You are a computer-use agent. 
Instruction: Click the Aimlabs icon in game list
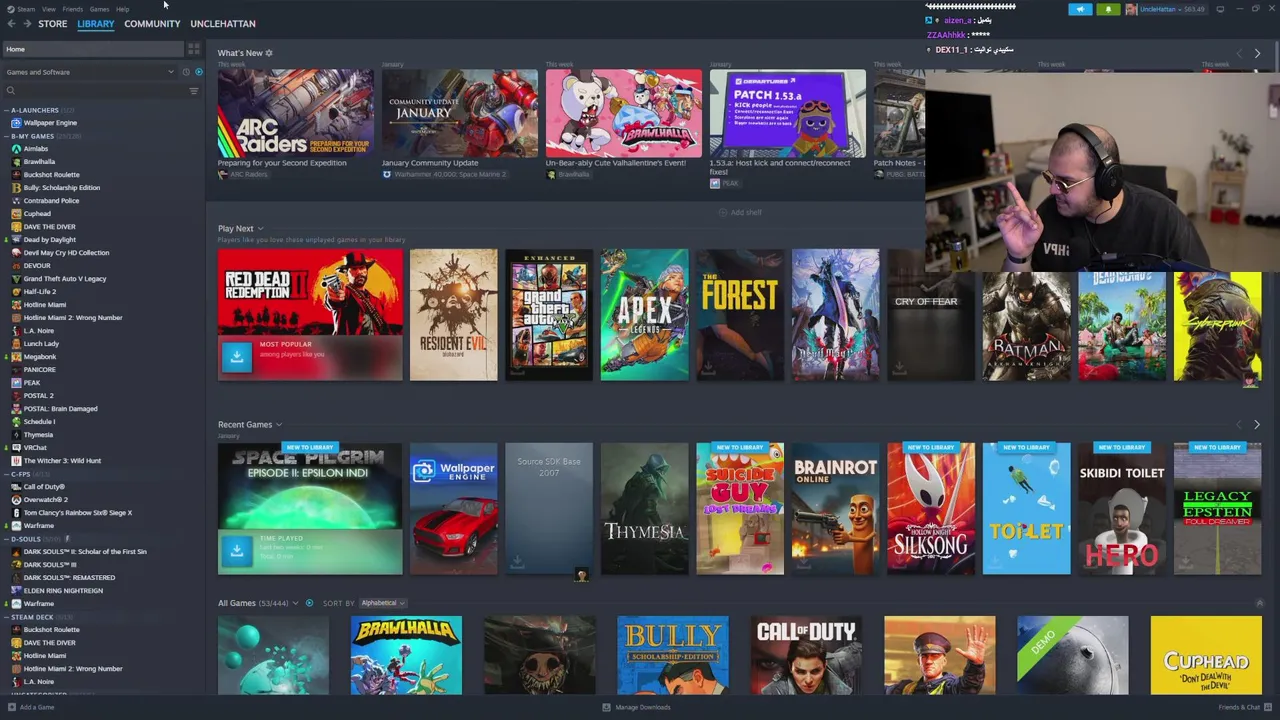[x=16, y=149]
